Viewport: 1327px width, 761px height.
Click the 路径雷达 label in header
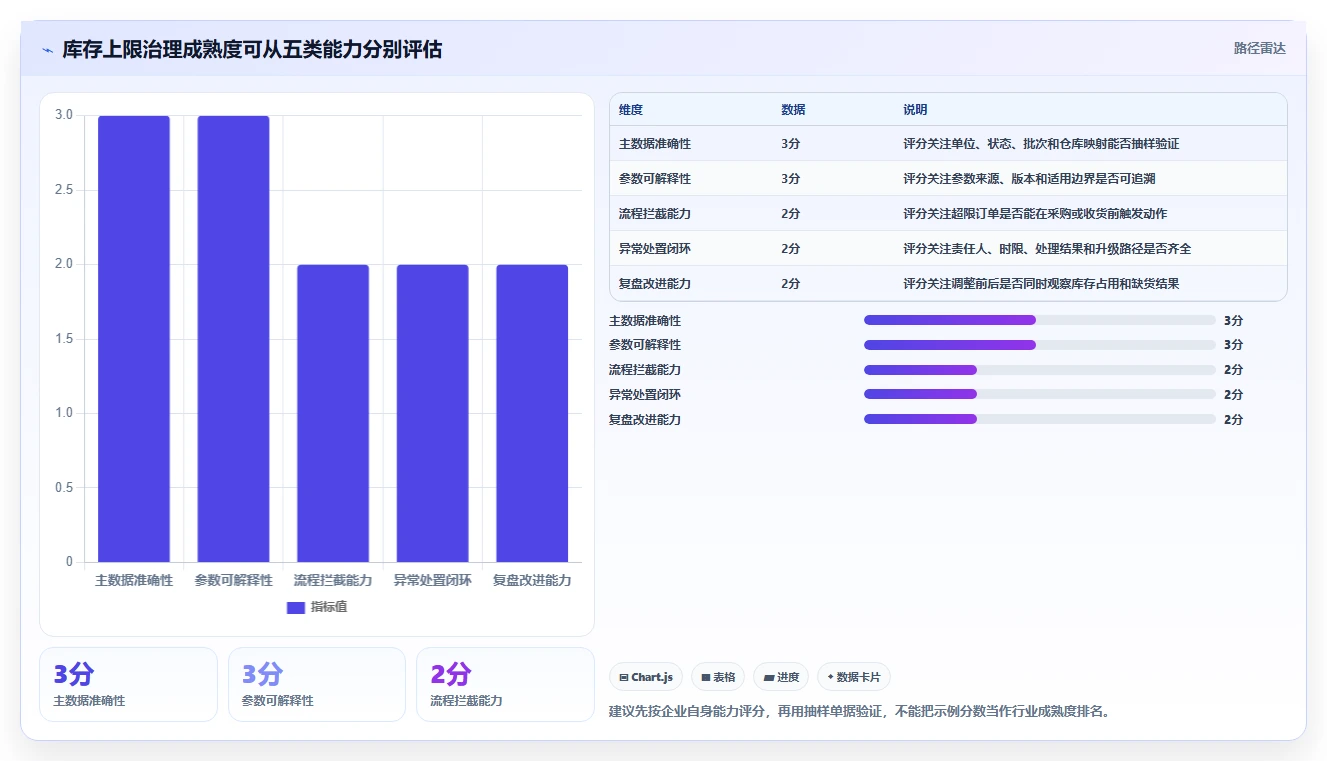pos(1259,48)
